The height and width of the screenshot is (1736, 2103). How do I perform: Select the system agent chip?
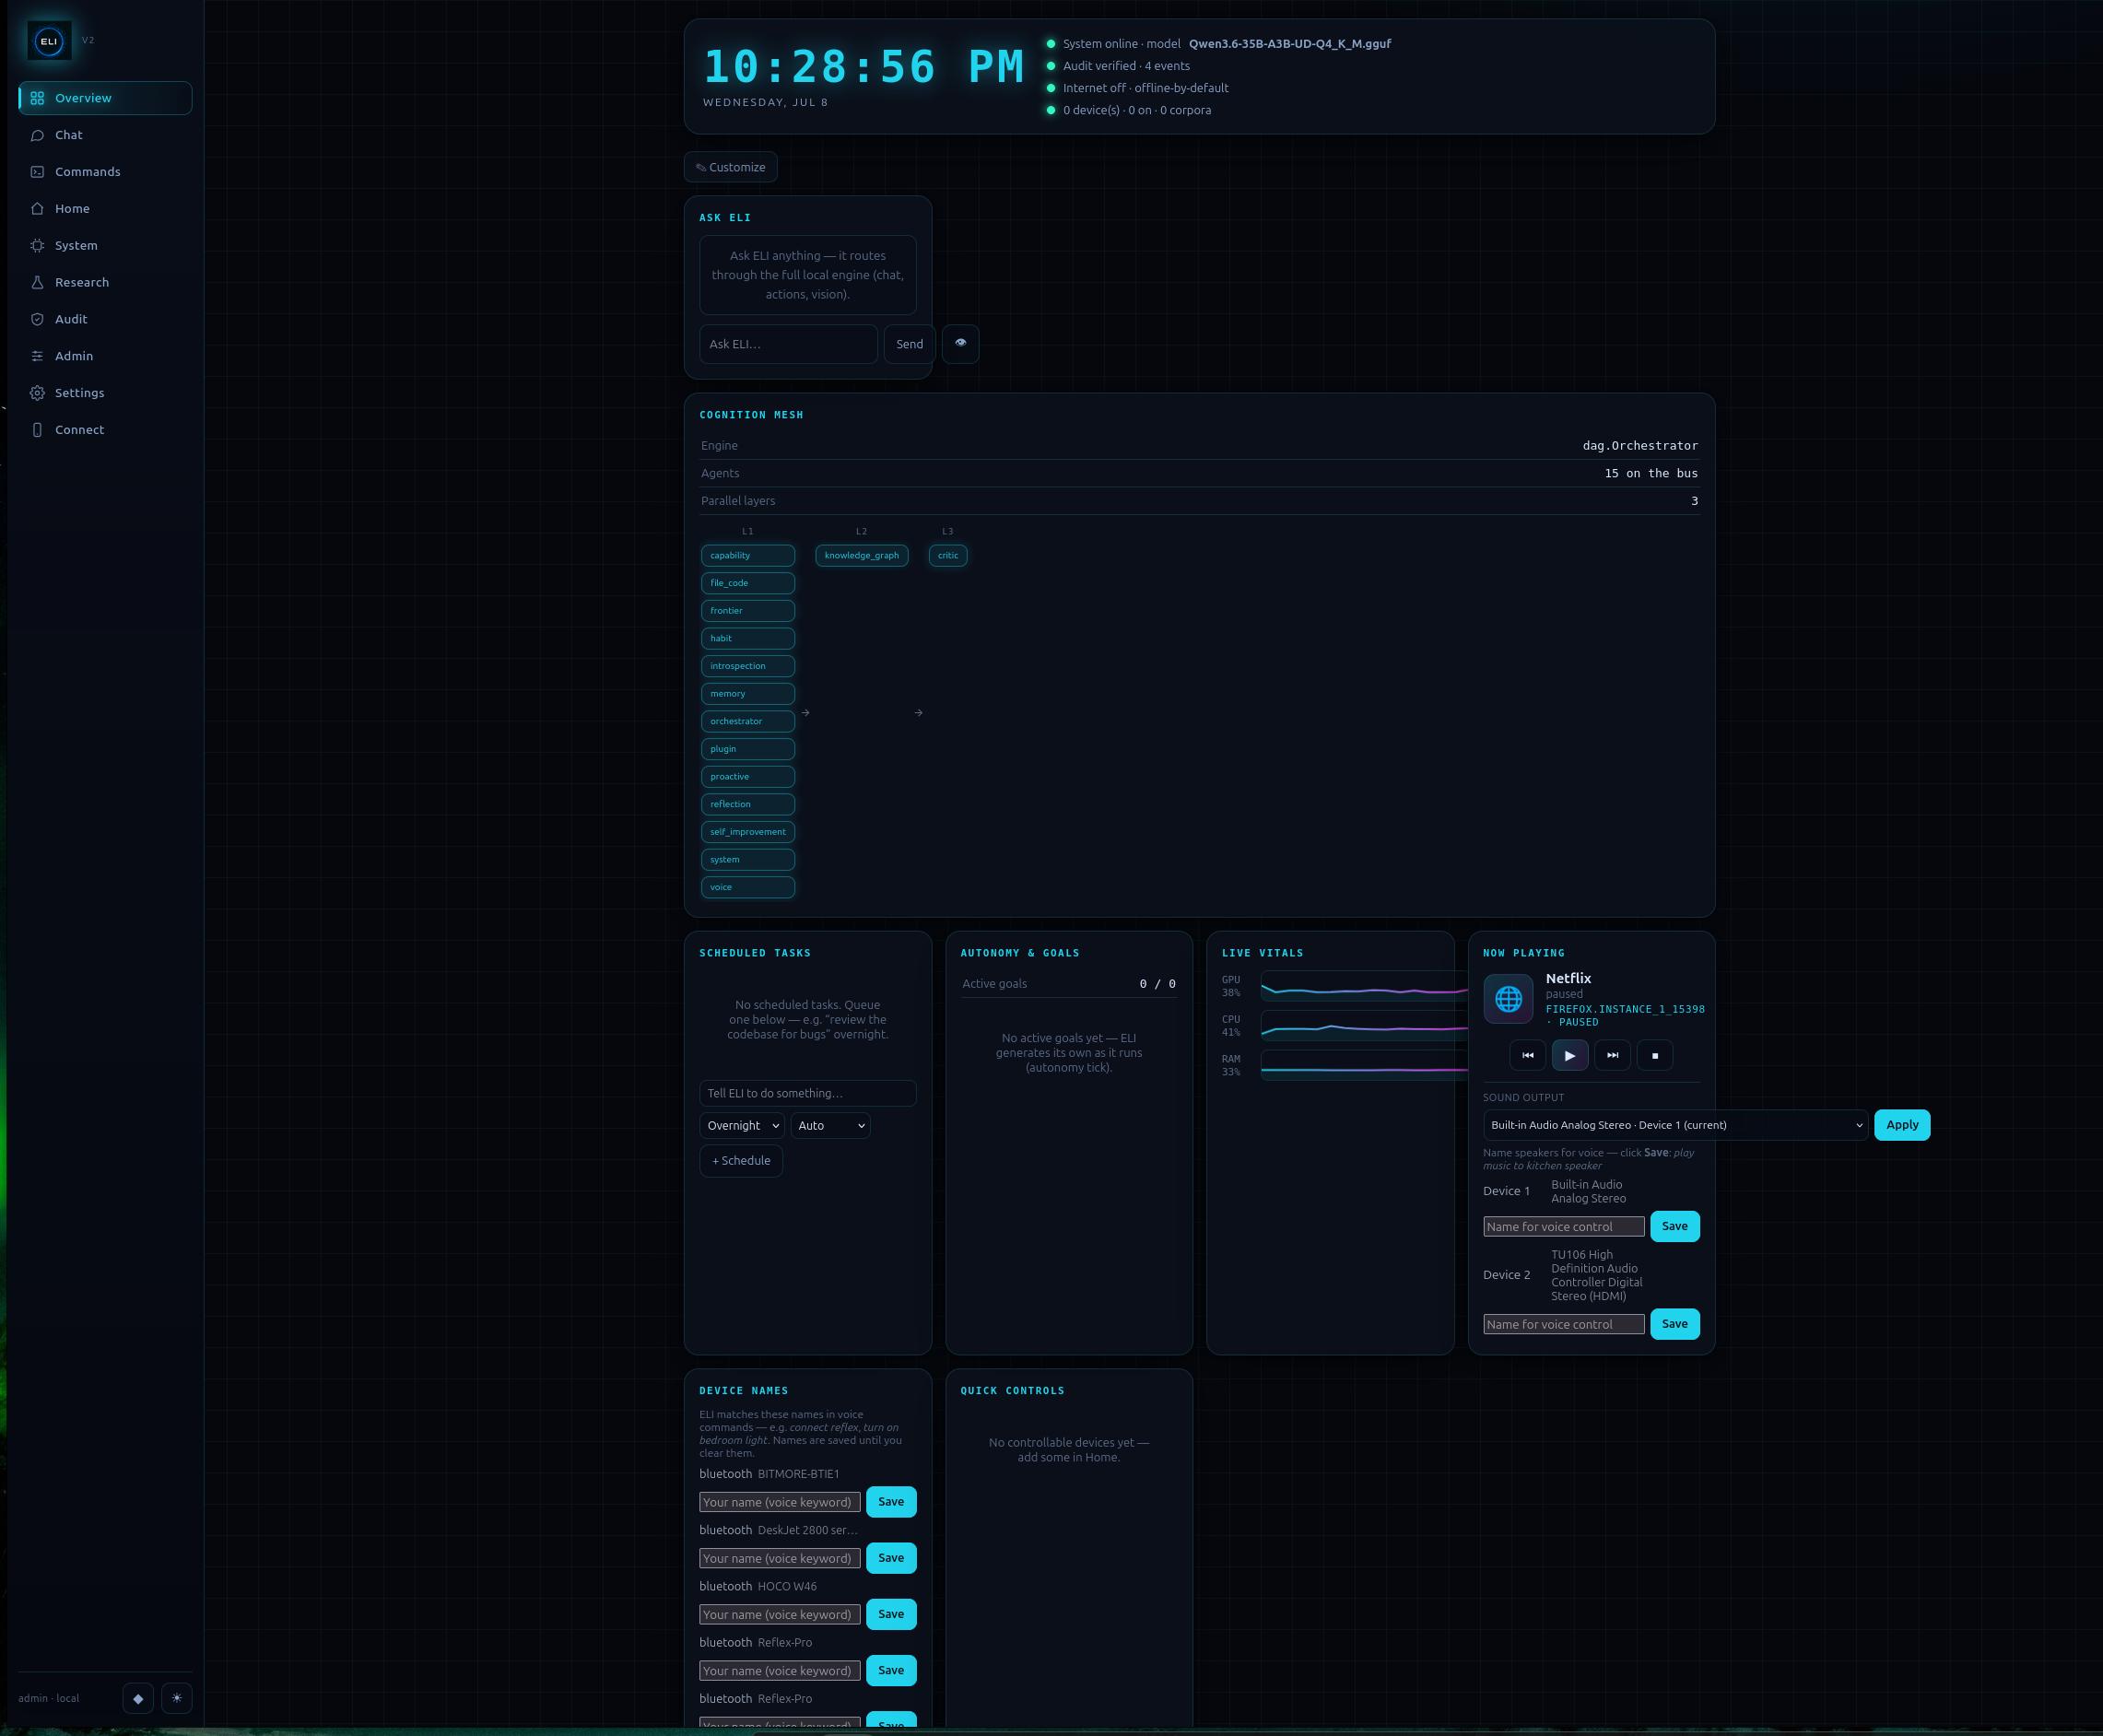tap(748, 860)
